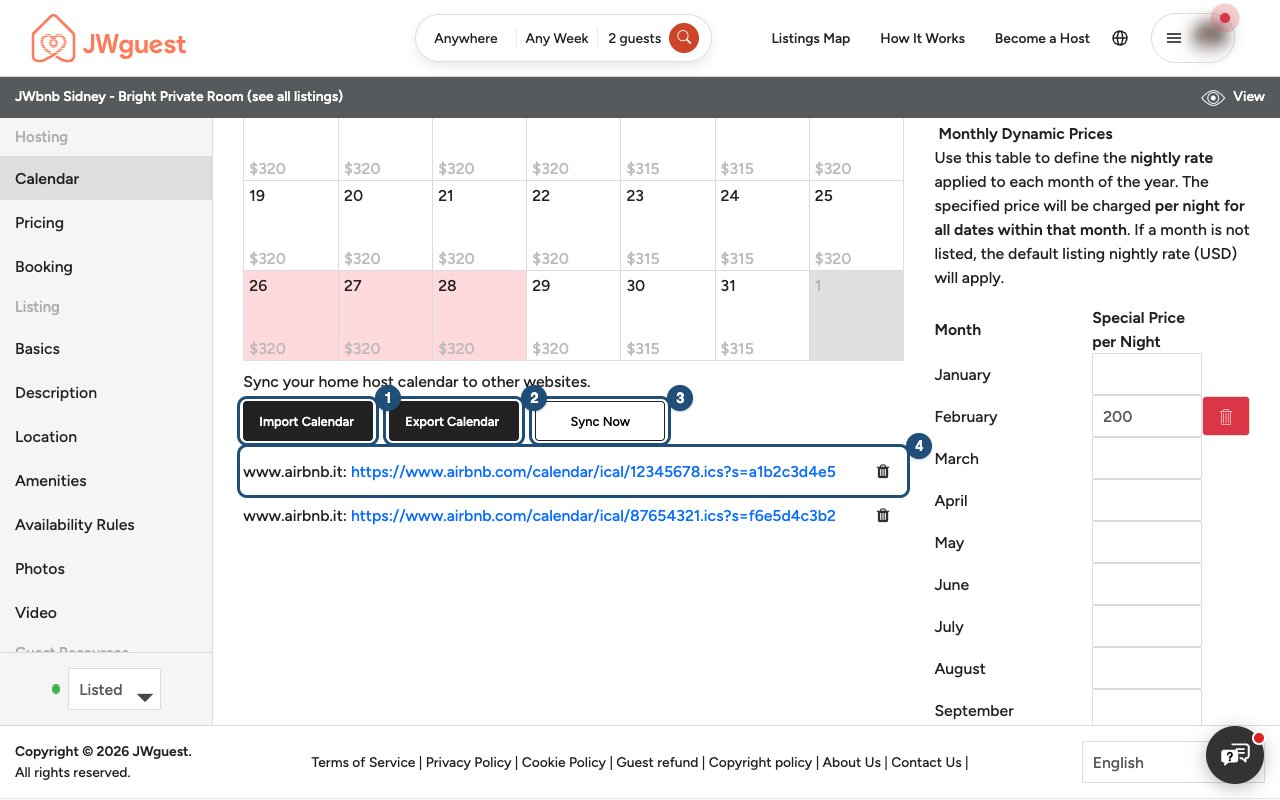Select calendar day 29

pyautogui.click(x=574, y=316)
